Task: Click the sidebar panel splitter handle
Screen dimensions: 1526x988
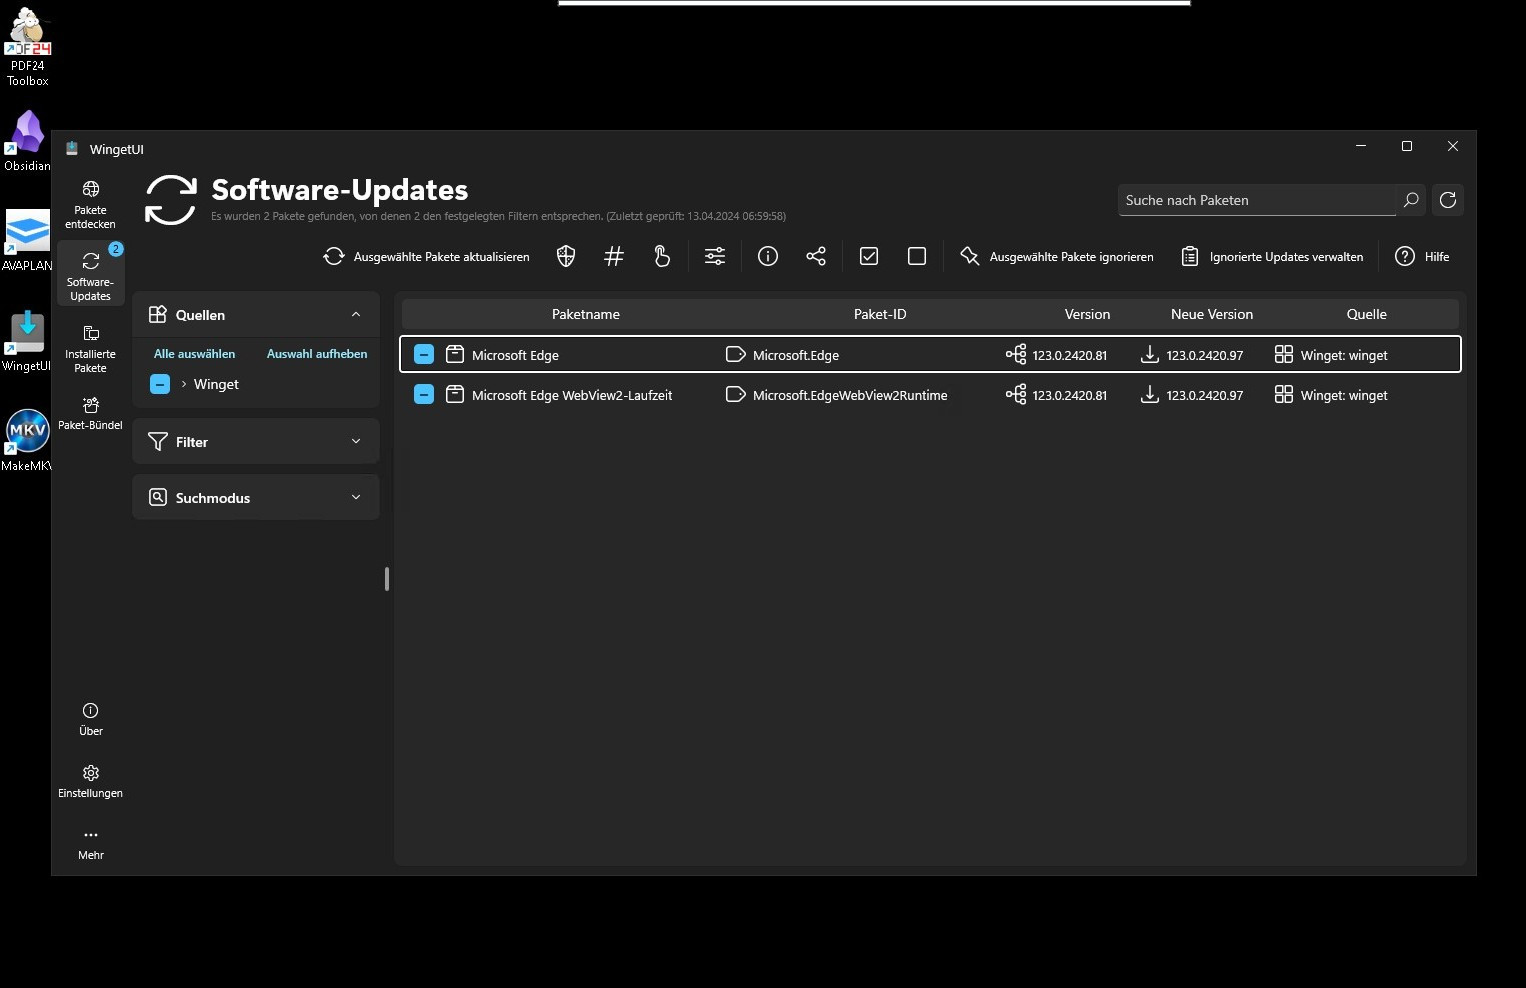Action: 387,579
